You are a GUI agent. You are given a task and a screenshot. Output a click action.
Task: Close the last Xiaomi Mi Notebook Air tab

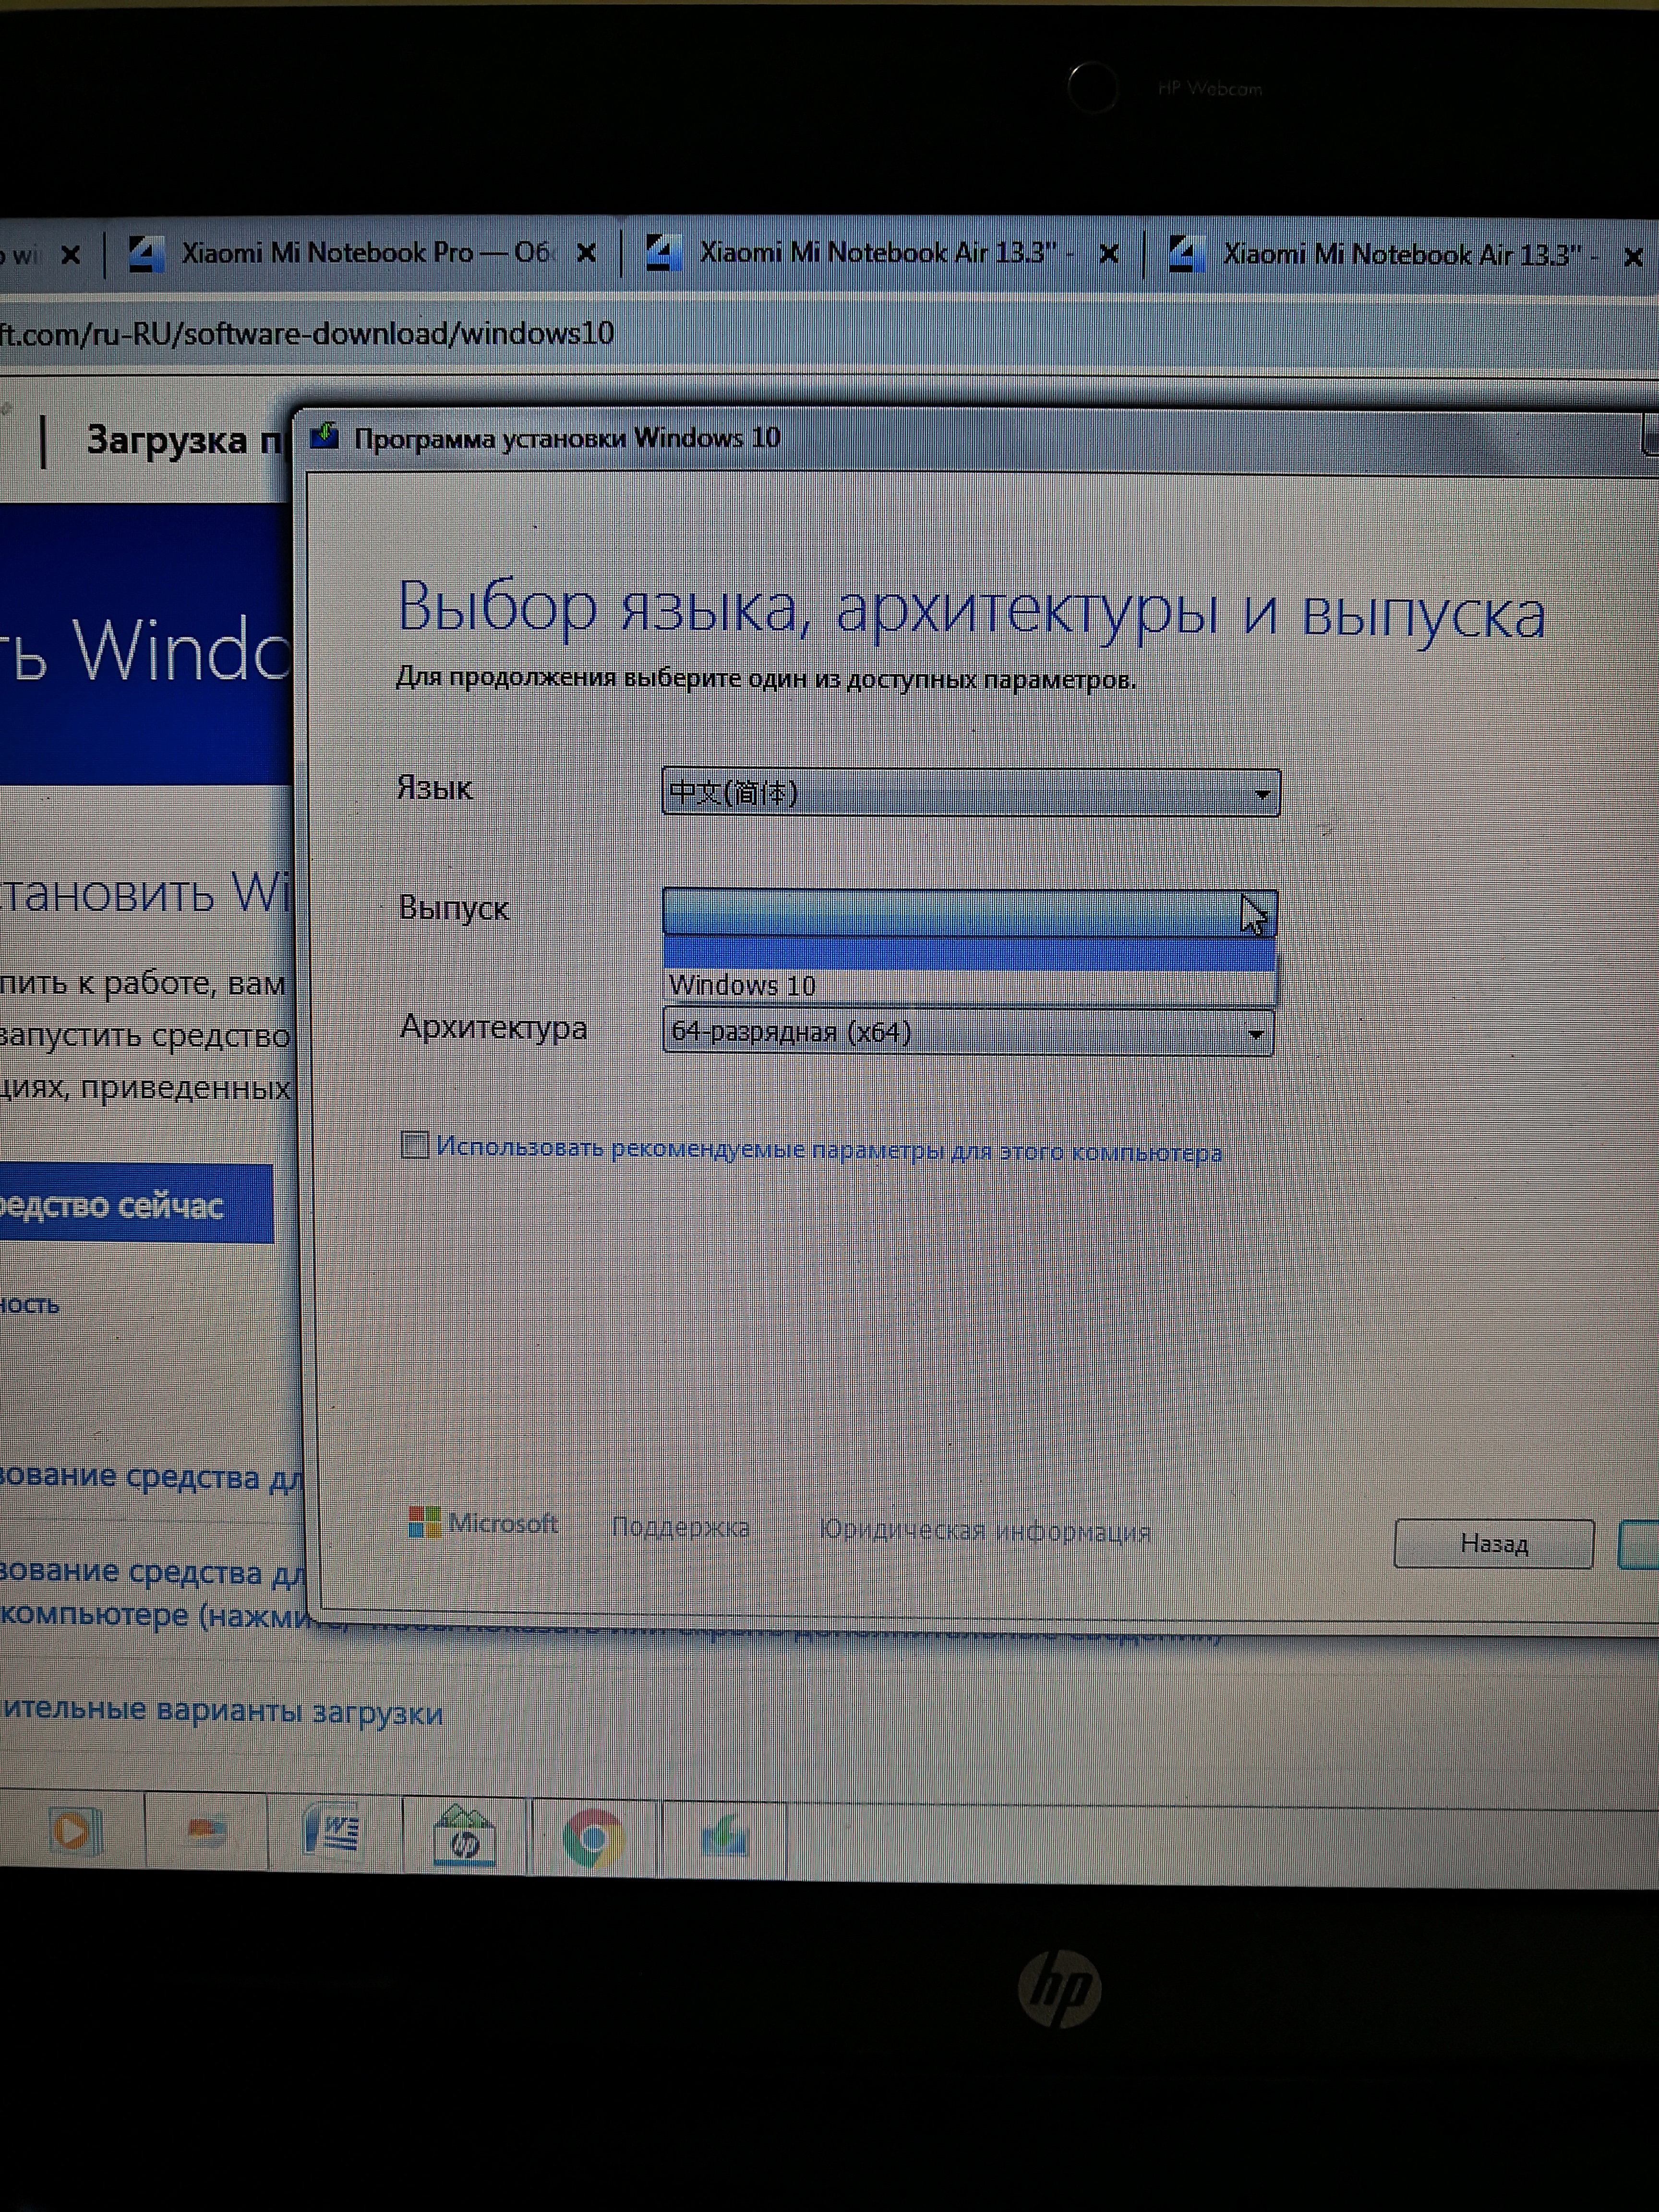(x=1633, y=258)
